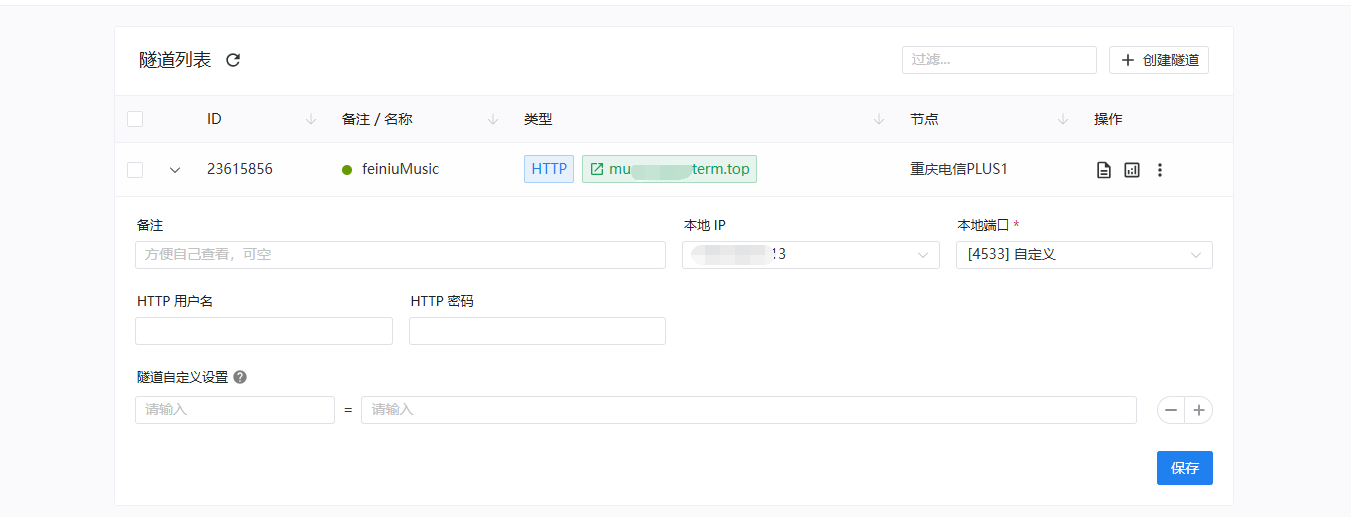Save tunnel settings with 保存 button

[x=1184, y=468]
